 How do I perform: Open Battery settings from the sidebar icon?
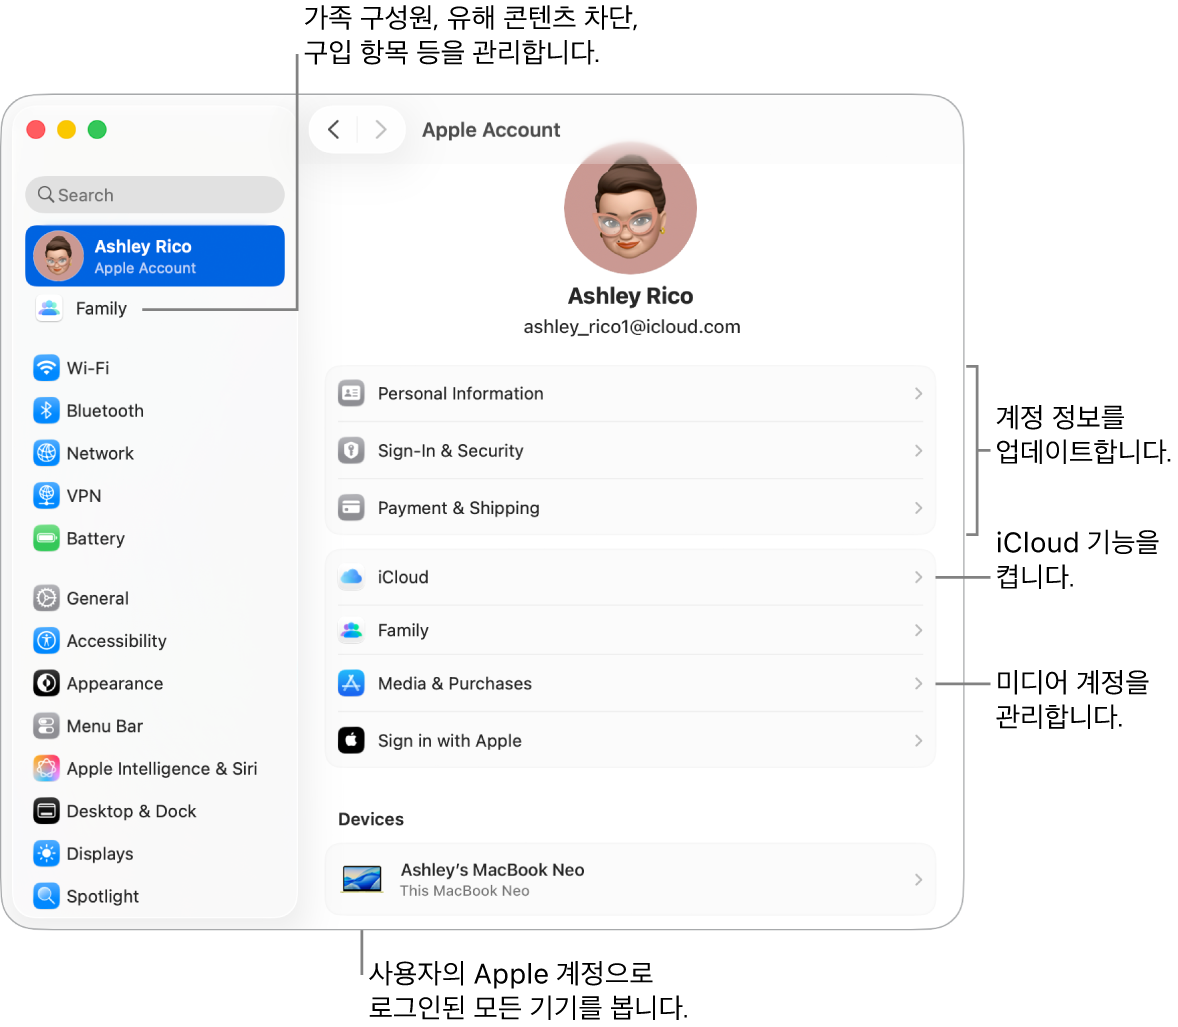[x=46, y=538]
